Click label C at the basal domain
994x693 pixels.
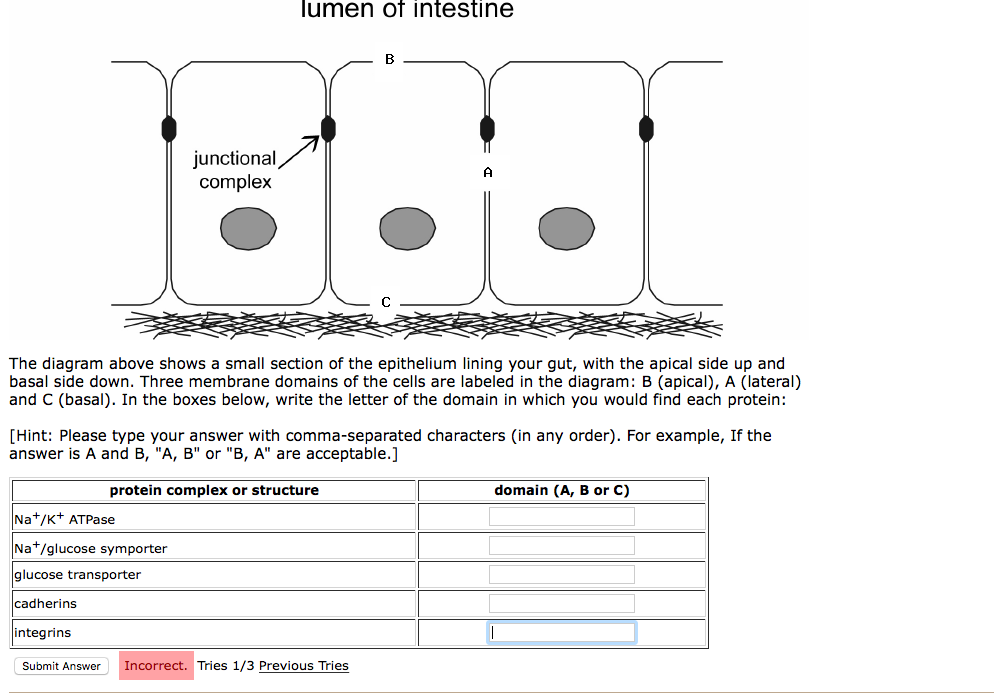point(386,302)
